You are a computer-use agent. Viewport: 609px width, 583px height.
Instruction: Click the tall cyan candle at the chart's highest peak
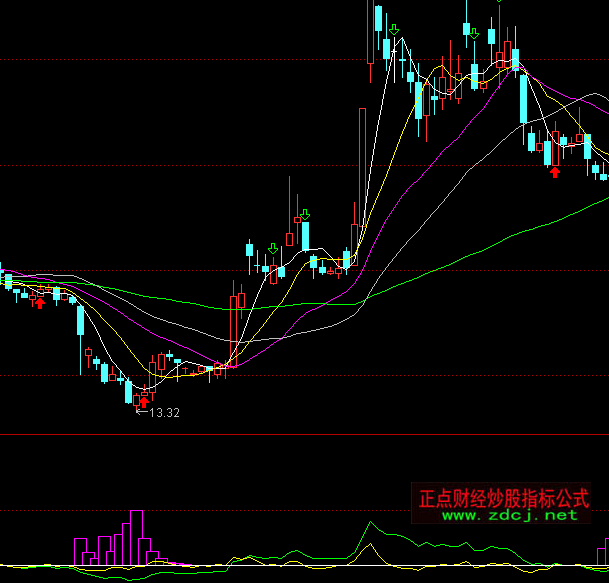tap(378, 25)
